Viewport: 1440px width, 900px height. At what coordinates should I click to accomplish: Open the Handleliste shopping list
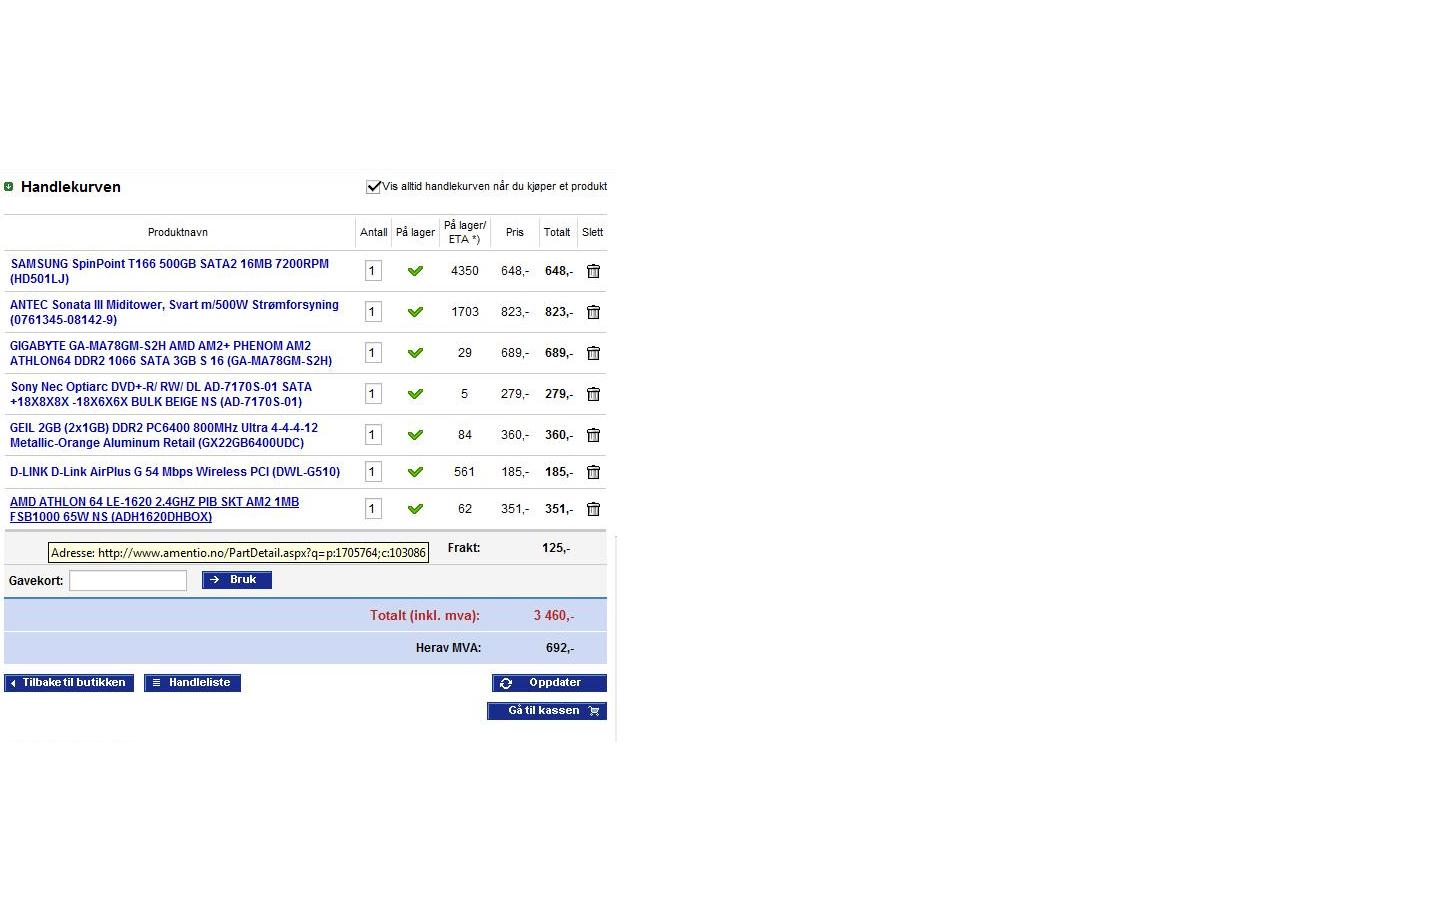click(192, 683)
